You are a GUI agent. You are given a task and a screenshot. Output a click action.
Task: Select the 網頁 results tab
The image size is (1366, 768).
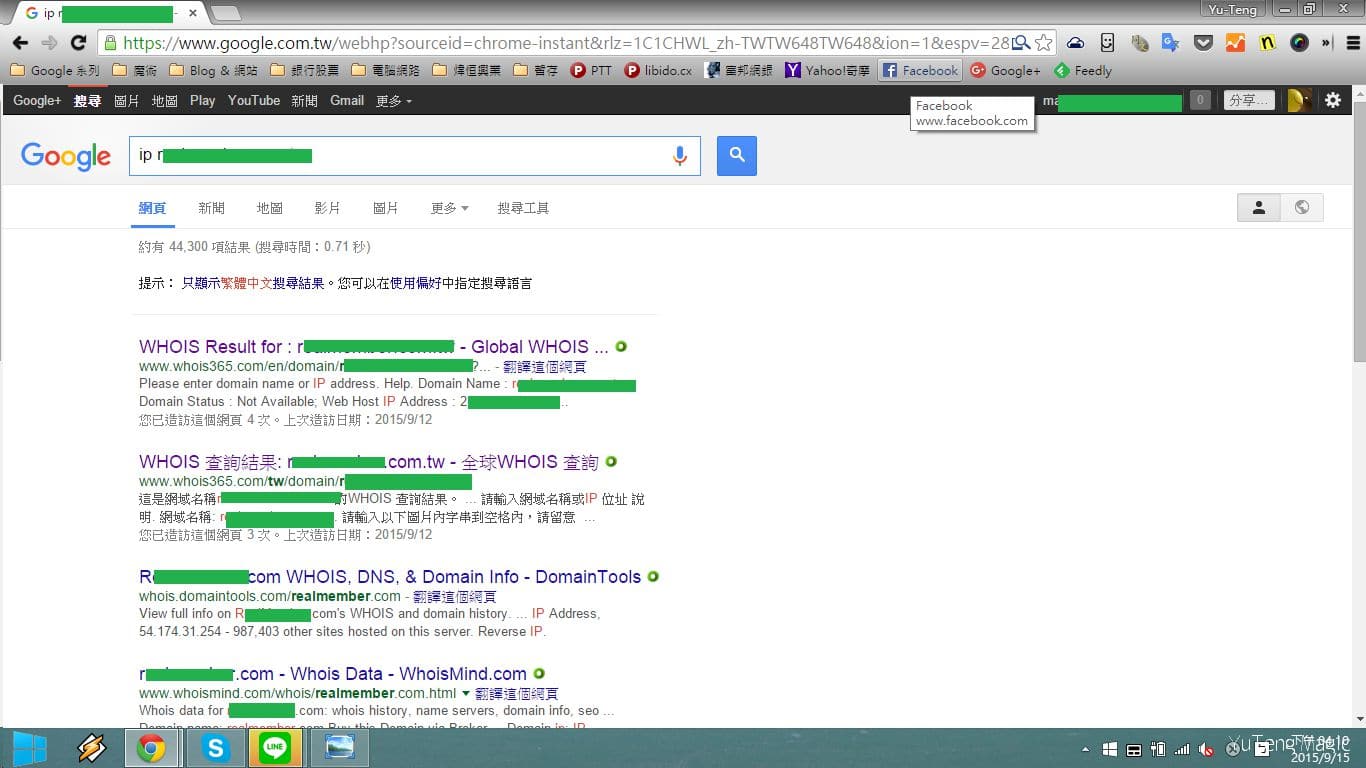152,208
